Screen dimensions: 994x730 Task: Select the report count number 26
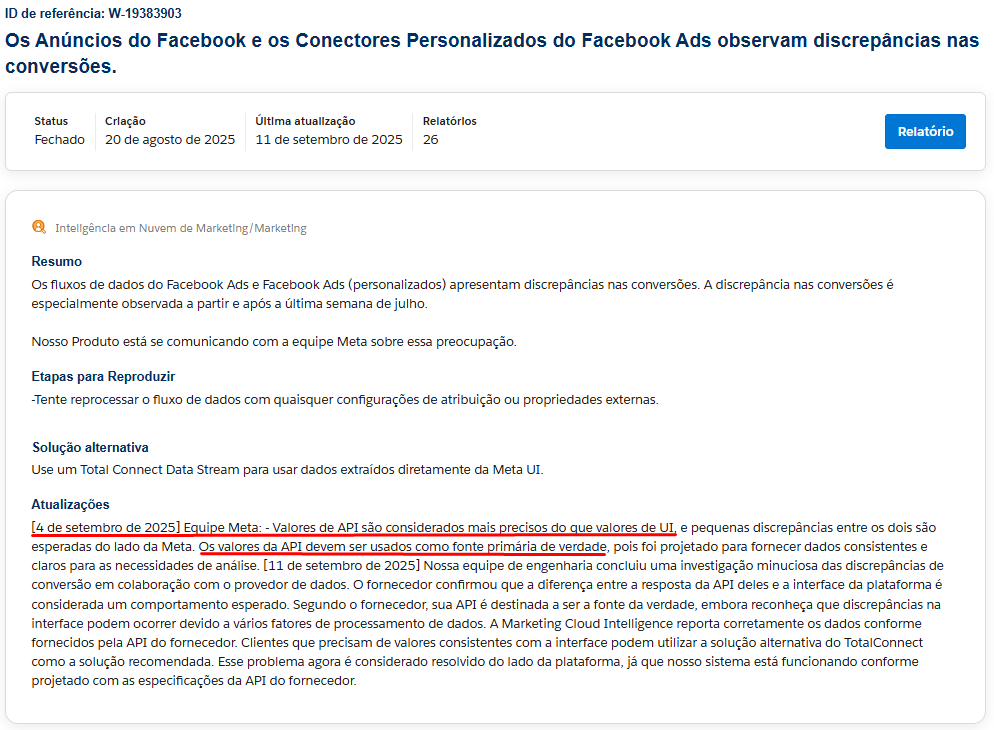(431, 140)
